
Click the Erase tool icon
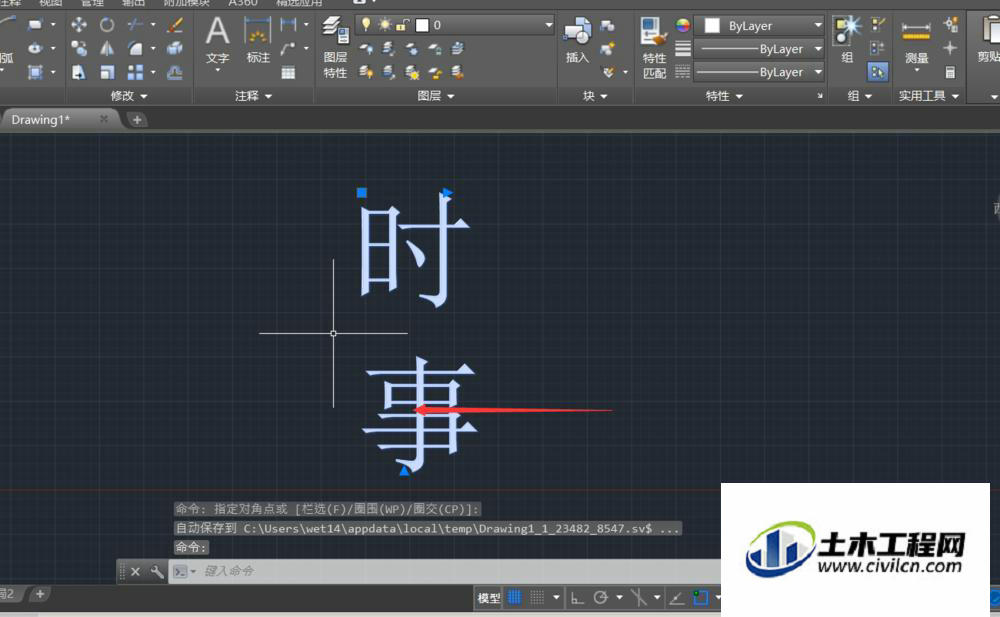pyautogui.click(x=175, y=25)
